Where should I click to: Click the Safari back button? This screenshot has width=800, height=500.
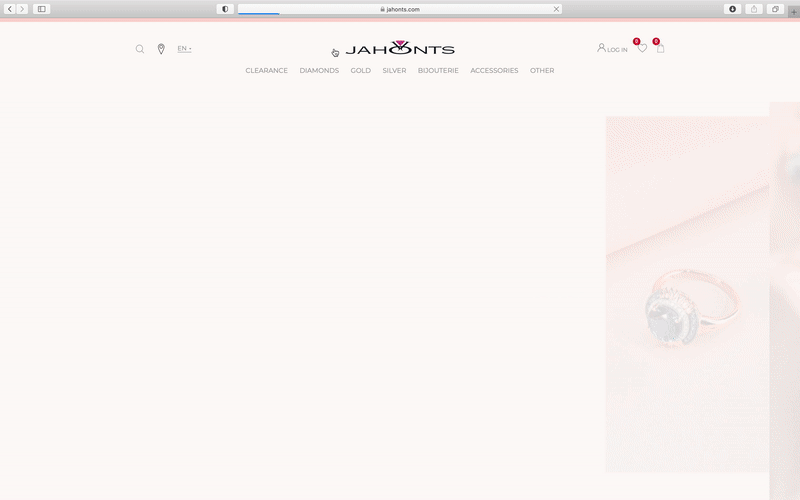10,9
